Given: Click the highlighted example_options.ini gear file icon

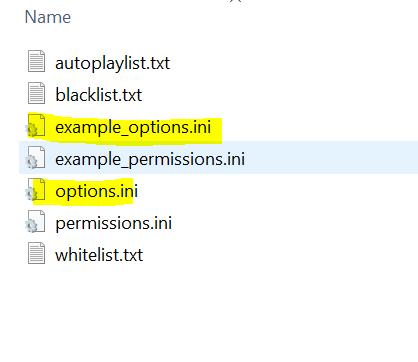Looking at the screenshot, I should [x=35, y=126].
